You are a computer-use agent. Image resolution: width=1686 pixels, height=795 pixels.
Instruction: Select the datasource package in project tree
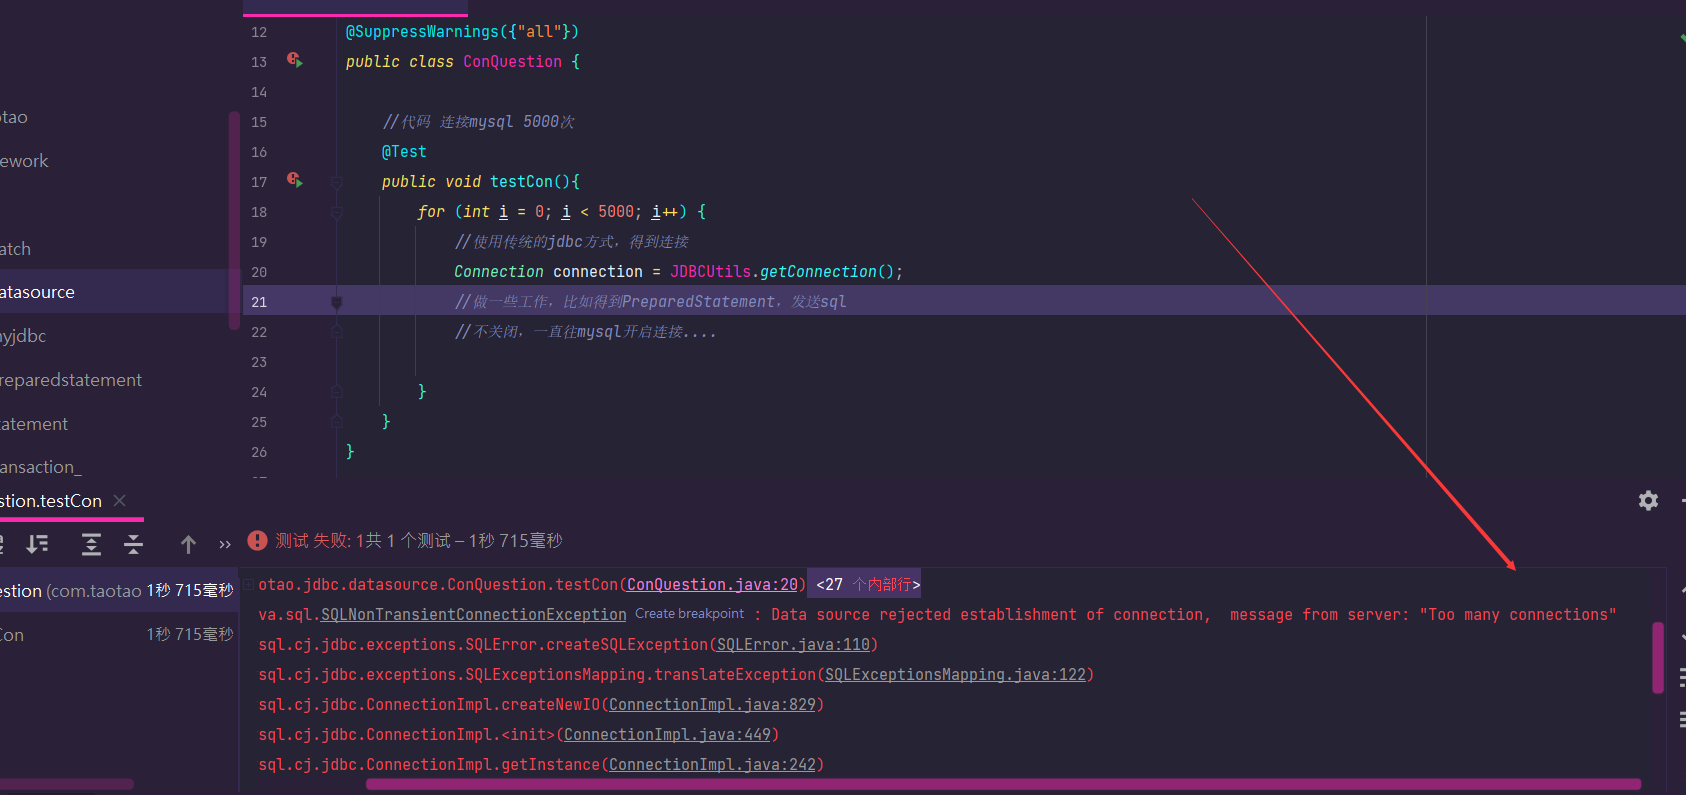click(114, 292)
